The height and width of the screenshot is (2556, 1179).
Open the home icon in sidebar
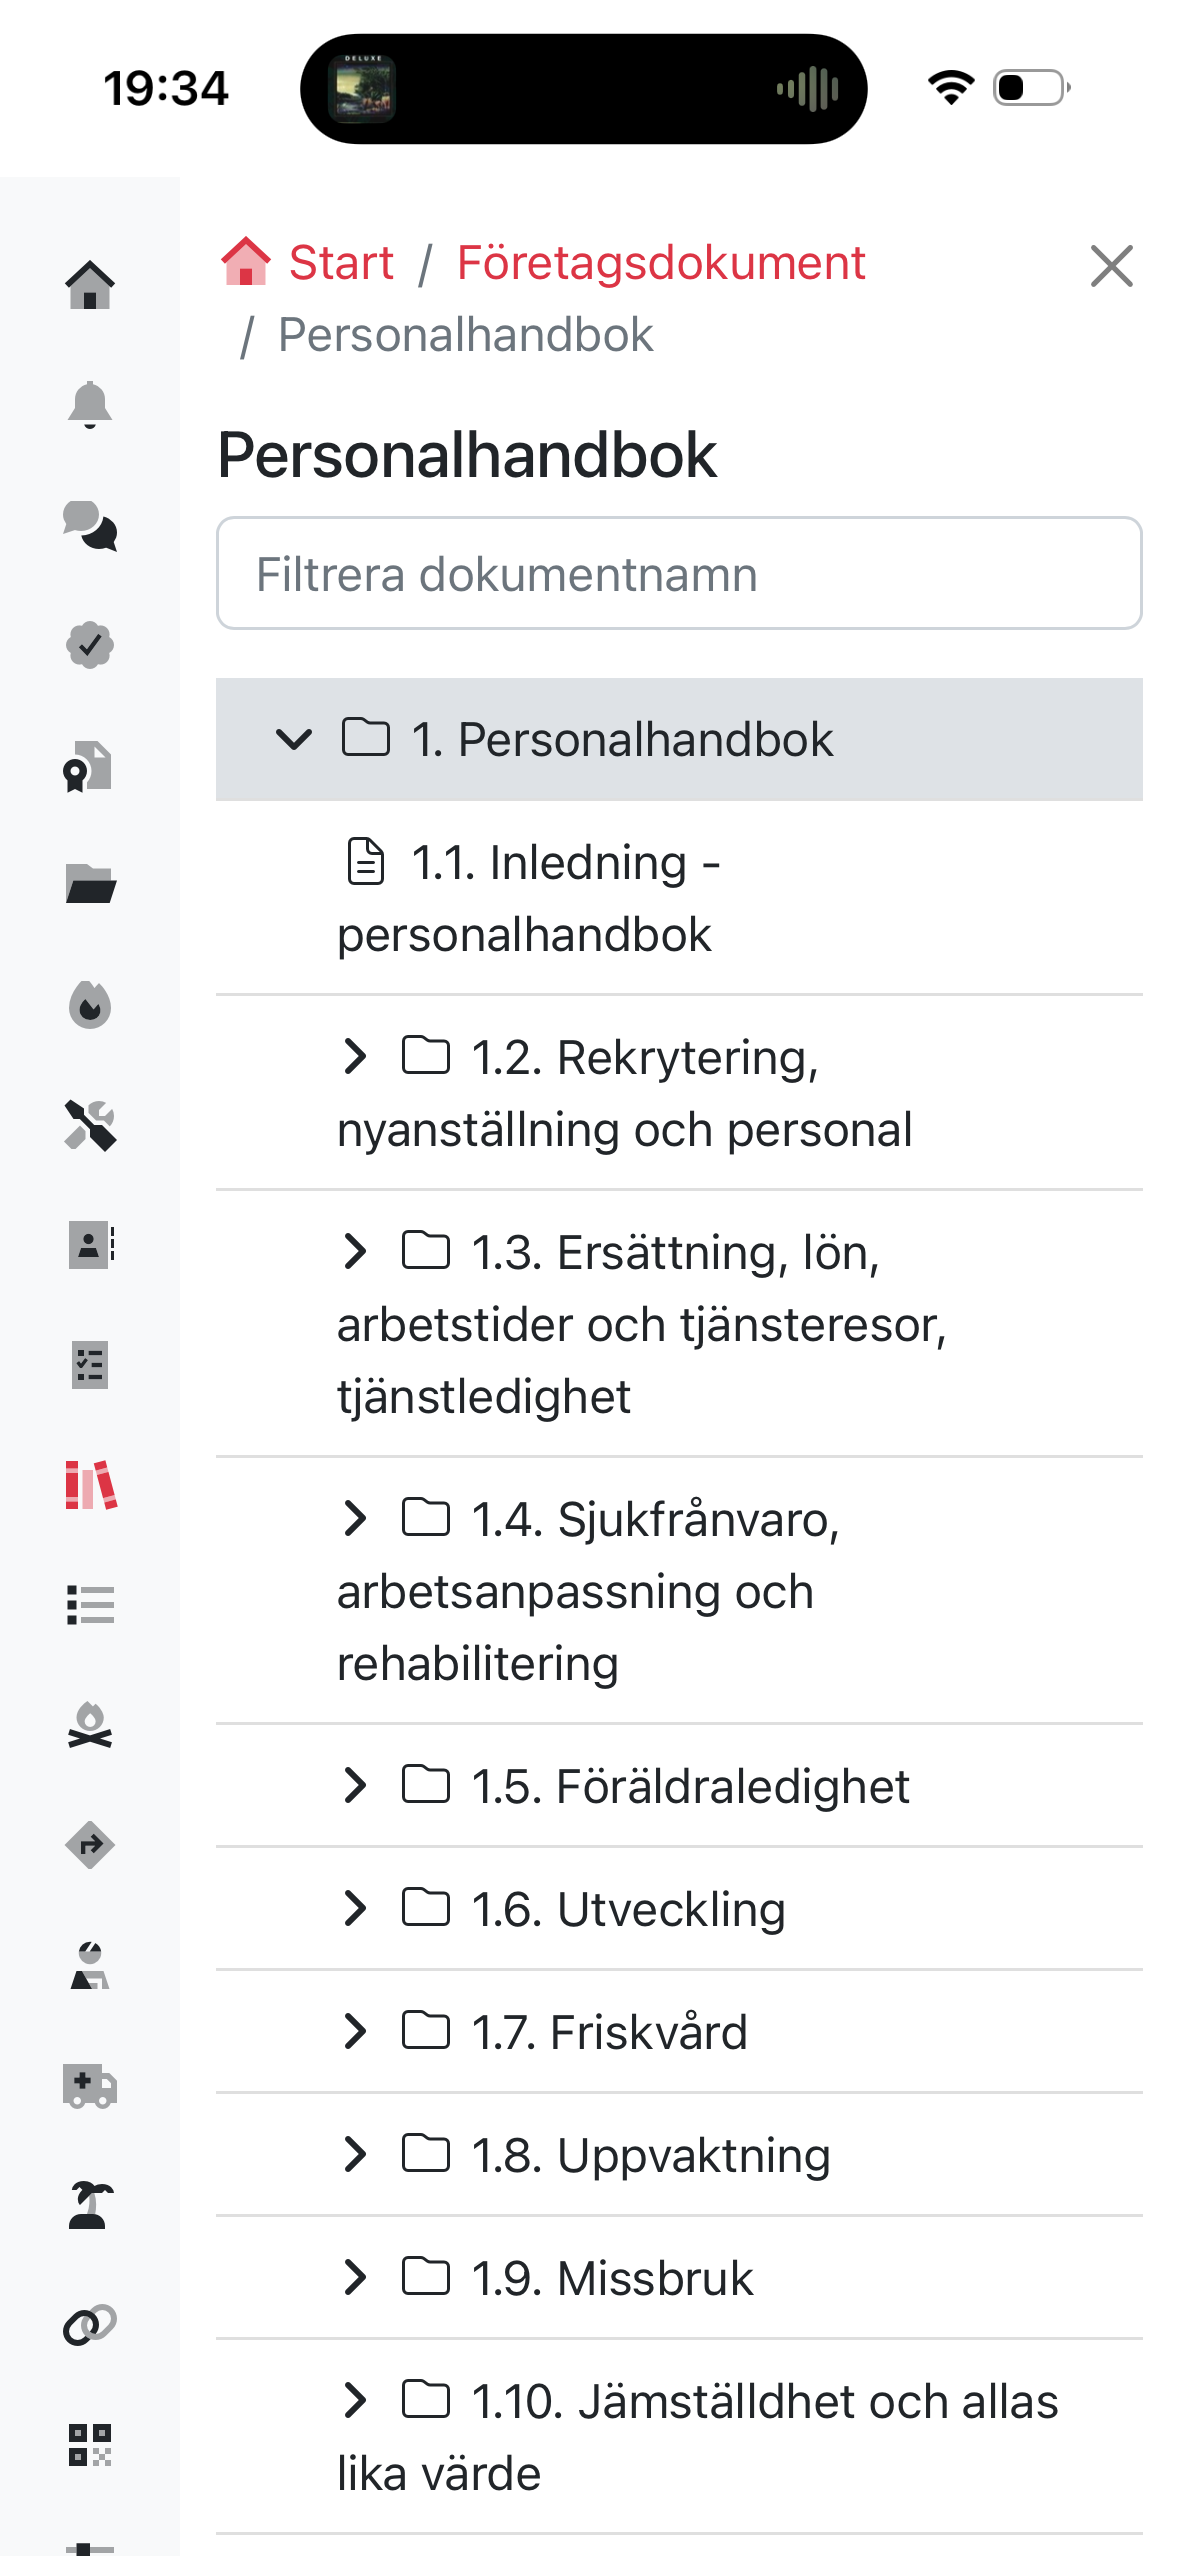[x=90, y=285]
